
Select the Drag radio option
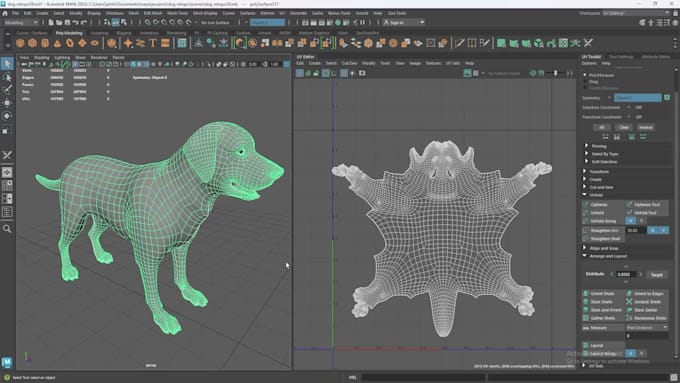[585, 82]
